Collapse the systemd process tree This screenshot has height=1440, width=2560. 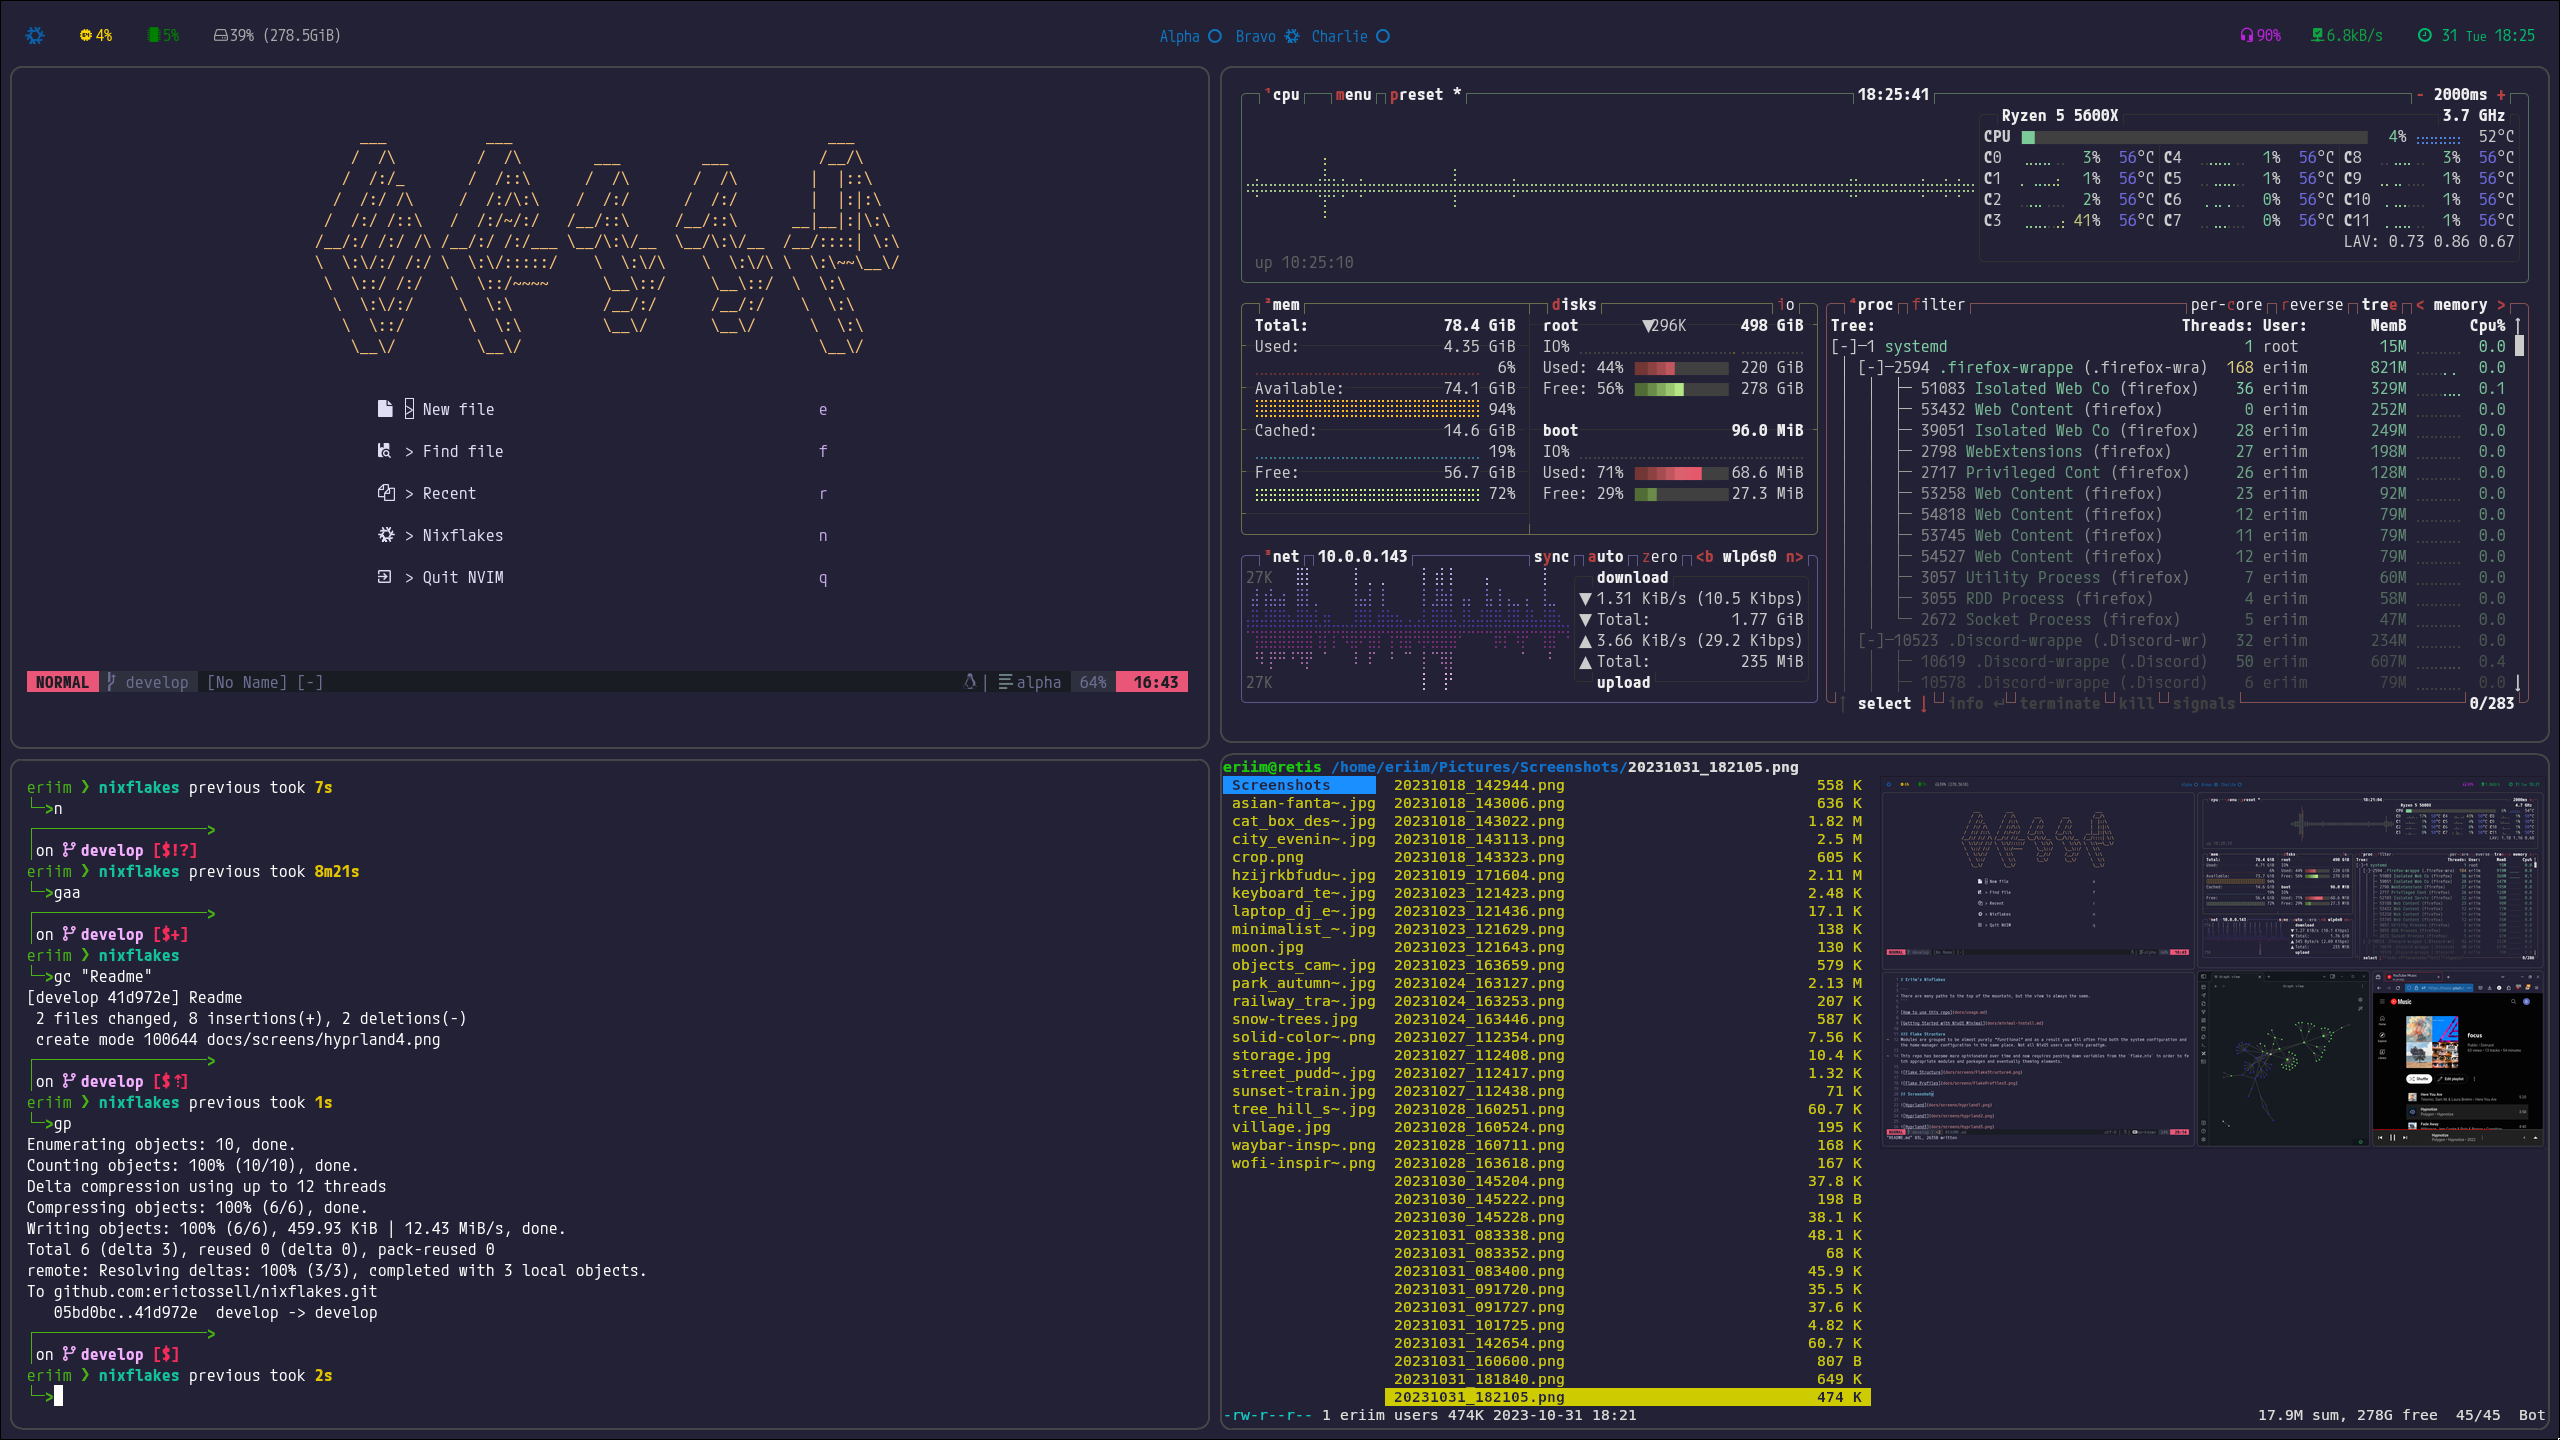(1843, 347)
